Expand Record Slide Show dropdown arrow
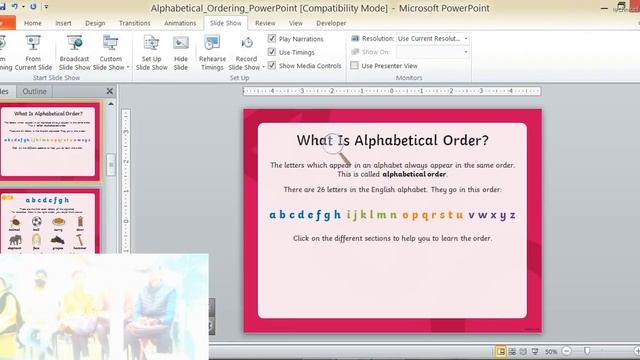The height and width of the screenshot is (360, 640). point(263,67)
